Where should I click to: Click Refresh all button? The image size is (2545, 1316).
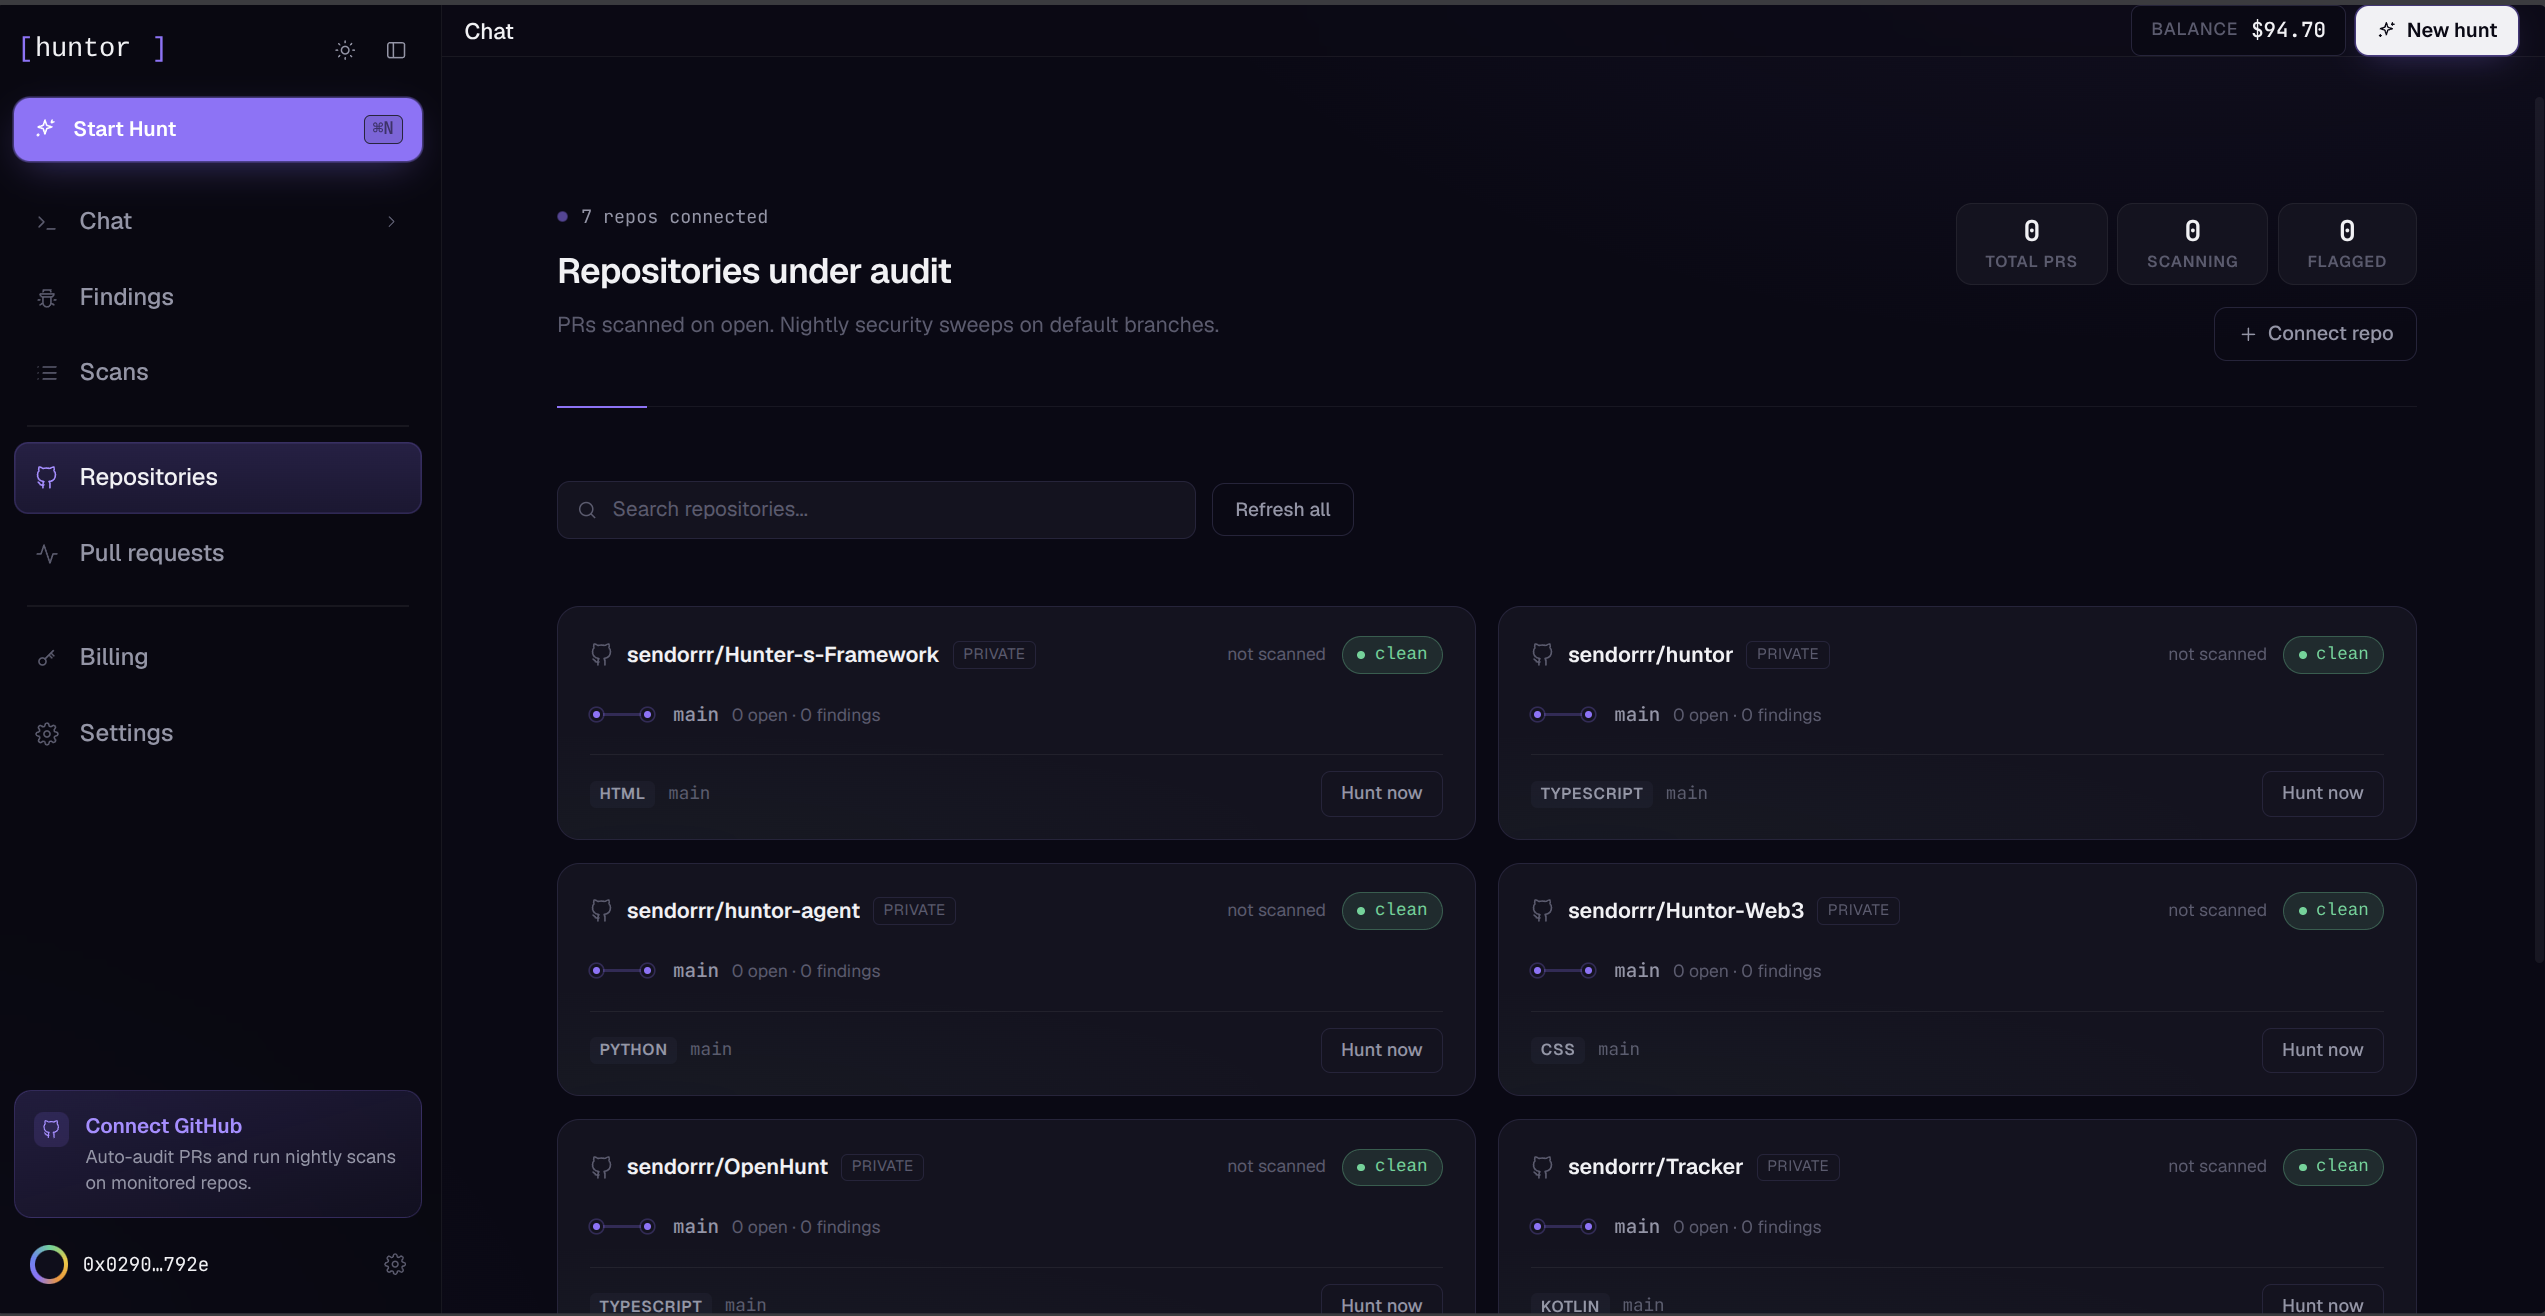tap(1282, 510)
